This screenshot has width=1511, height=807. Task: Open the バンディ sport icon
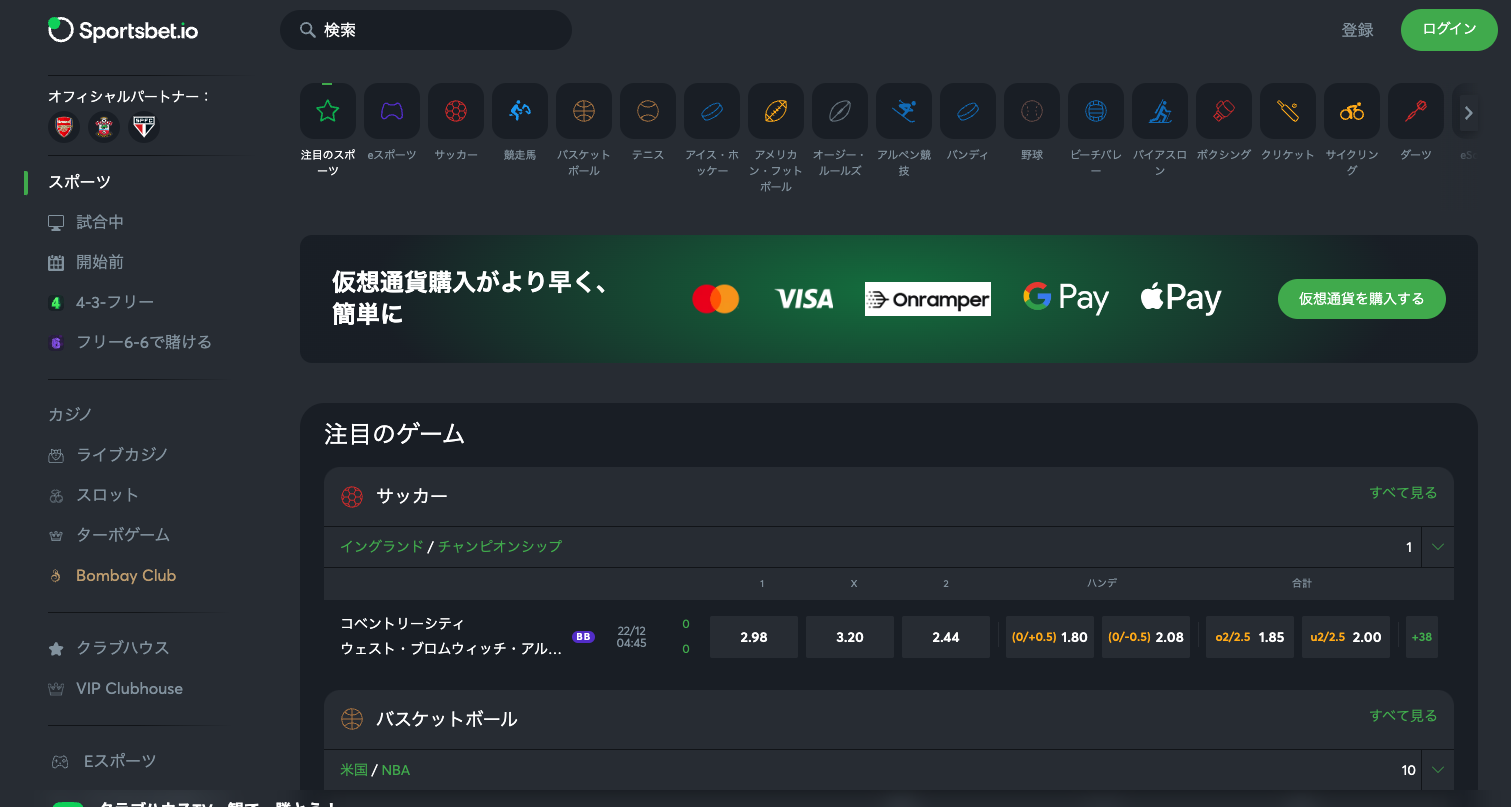tap(968, 111)
